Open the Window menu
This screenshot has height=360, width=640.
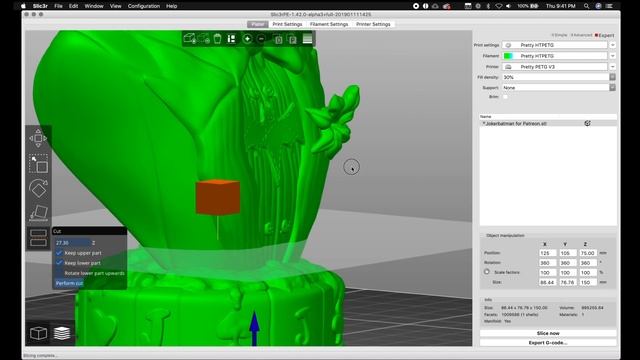tap(94, 6)
